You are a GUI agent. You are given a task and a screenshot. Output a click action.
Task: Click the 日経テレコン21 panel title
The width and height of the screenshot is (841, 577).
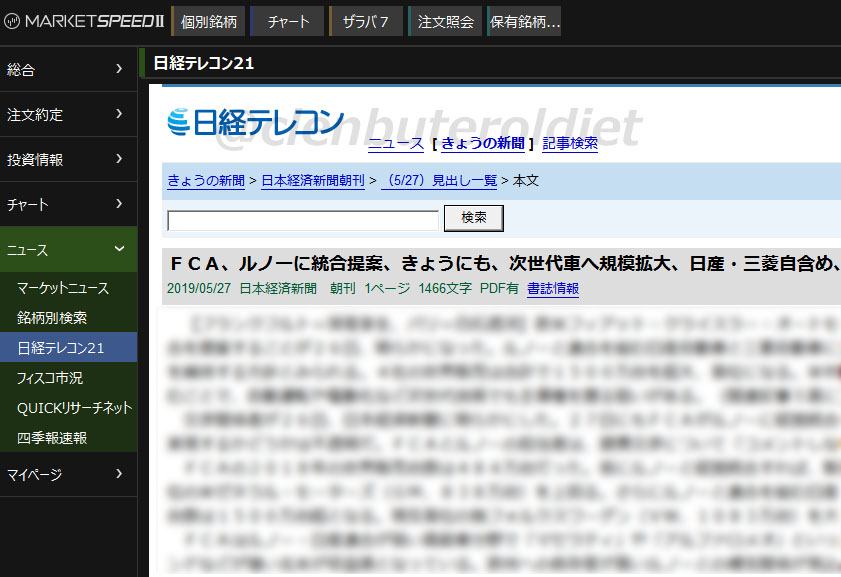pos(204,63)
